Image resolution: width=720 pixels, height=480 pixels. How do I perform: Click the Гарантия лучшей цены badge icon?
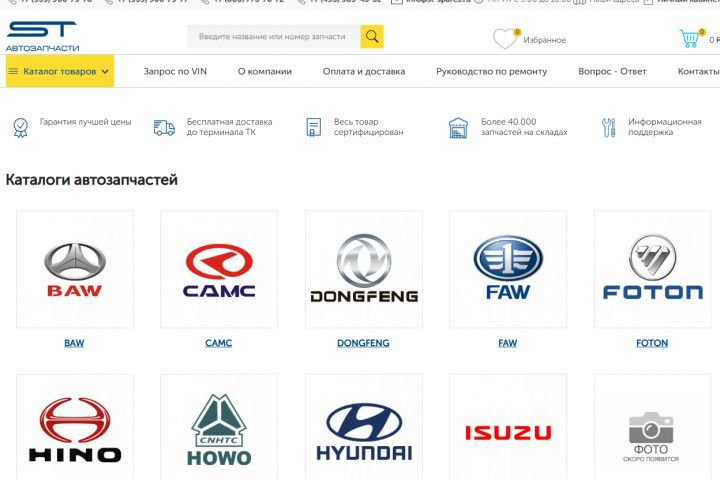pyautogui.click(x=21, y=127)
